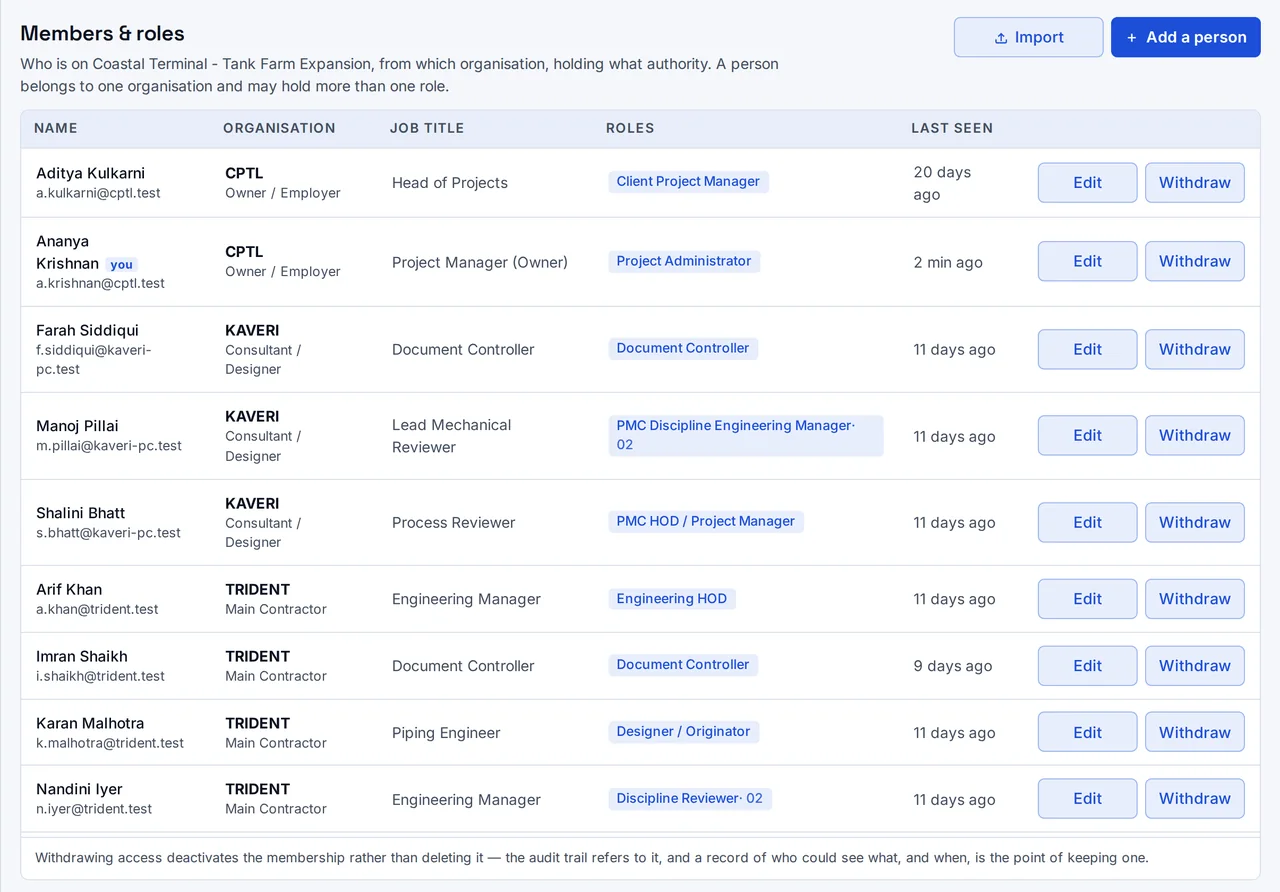
Task: Edit Manoj Pillai's roles
Action: [x=1087, y=435]
